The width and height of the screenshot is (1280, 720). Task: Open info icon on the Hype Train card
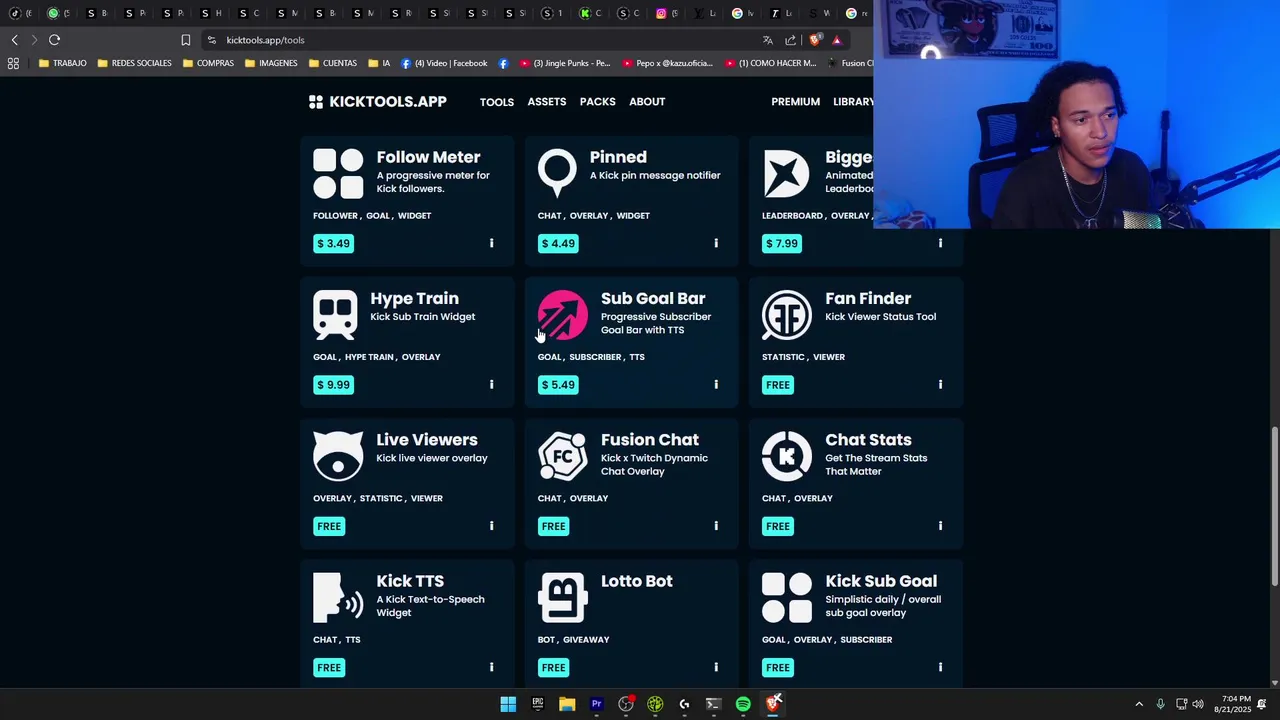pos(491,384)
